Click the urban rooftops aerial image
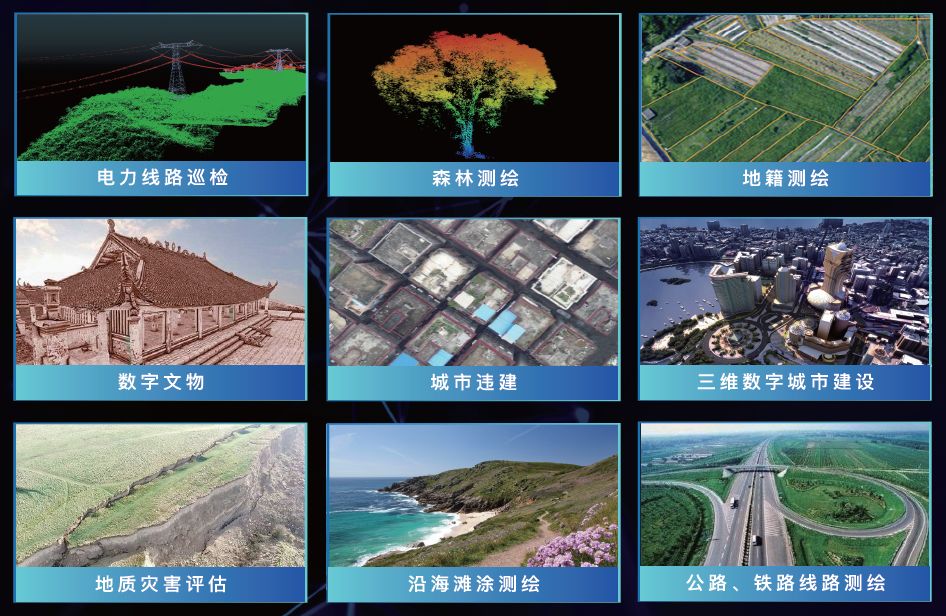 pos(473,292)
